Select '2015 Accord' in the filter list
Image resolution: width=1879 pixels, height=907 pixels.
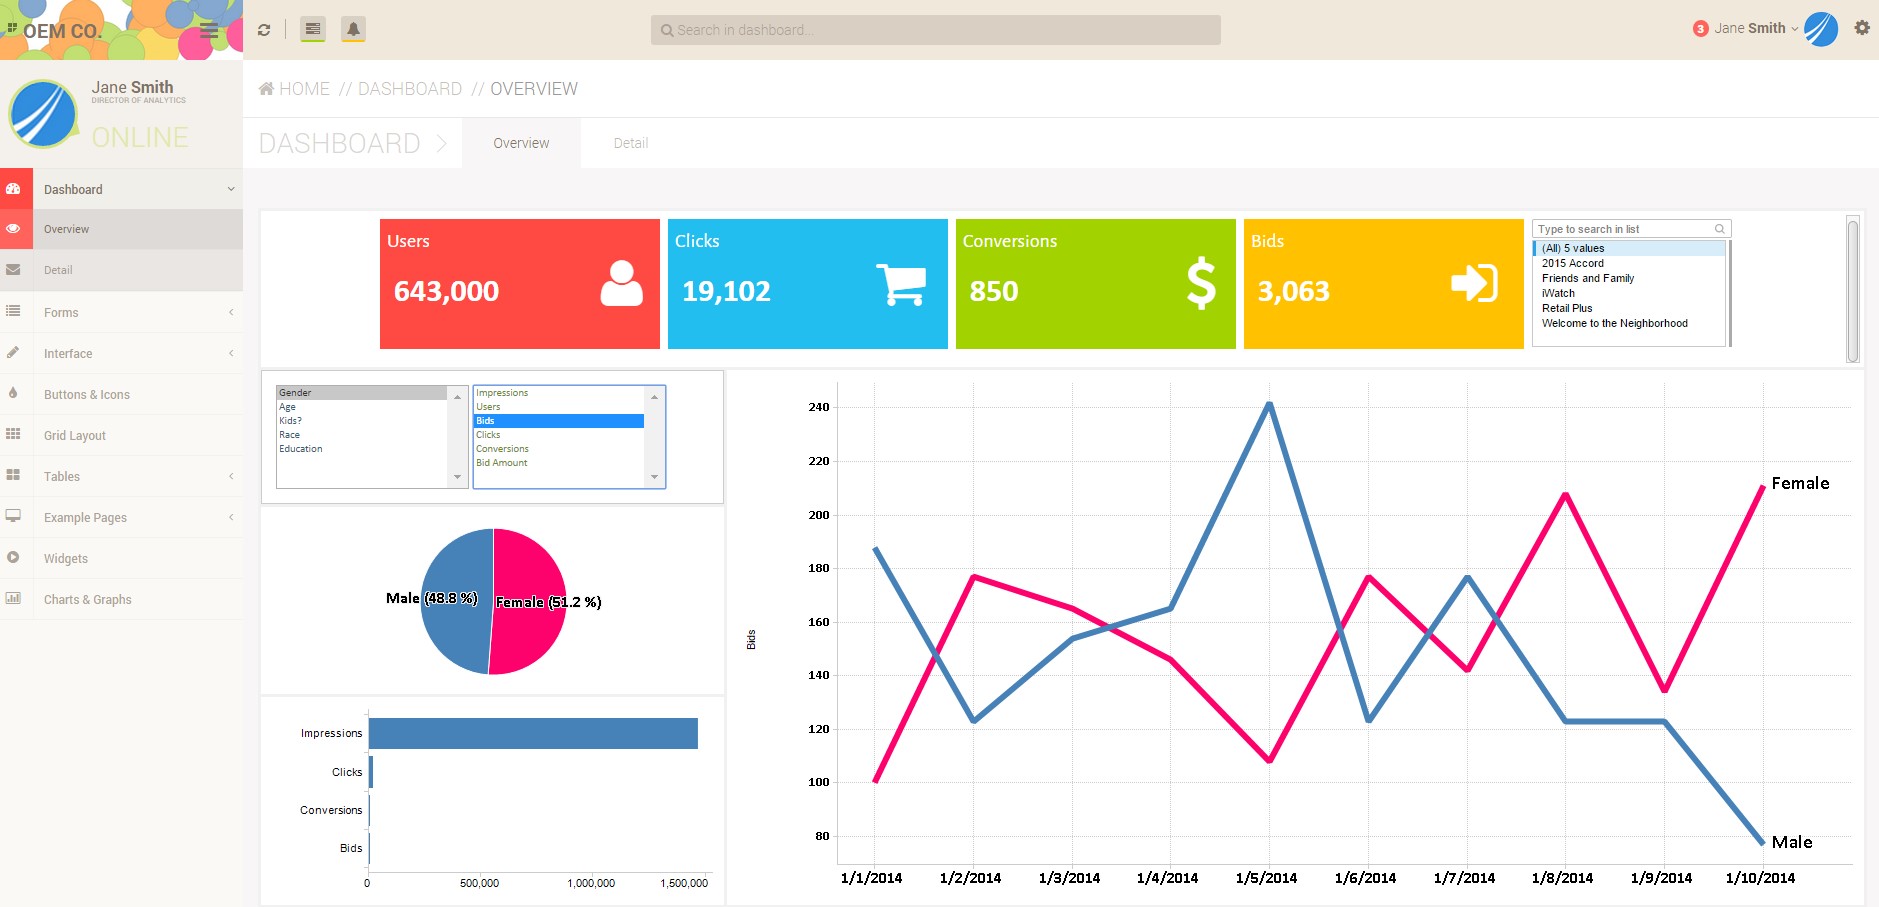pos(1572,263)
